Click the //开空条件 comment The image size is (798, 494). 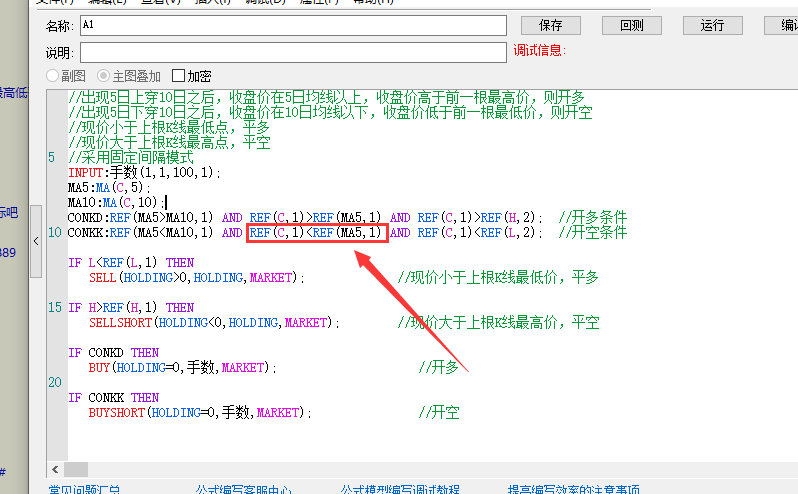point(593,233)
